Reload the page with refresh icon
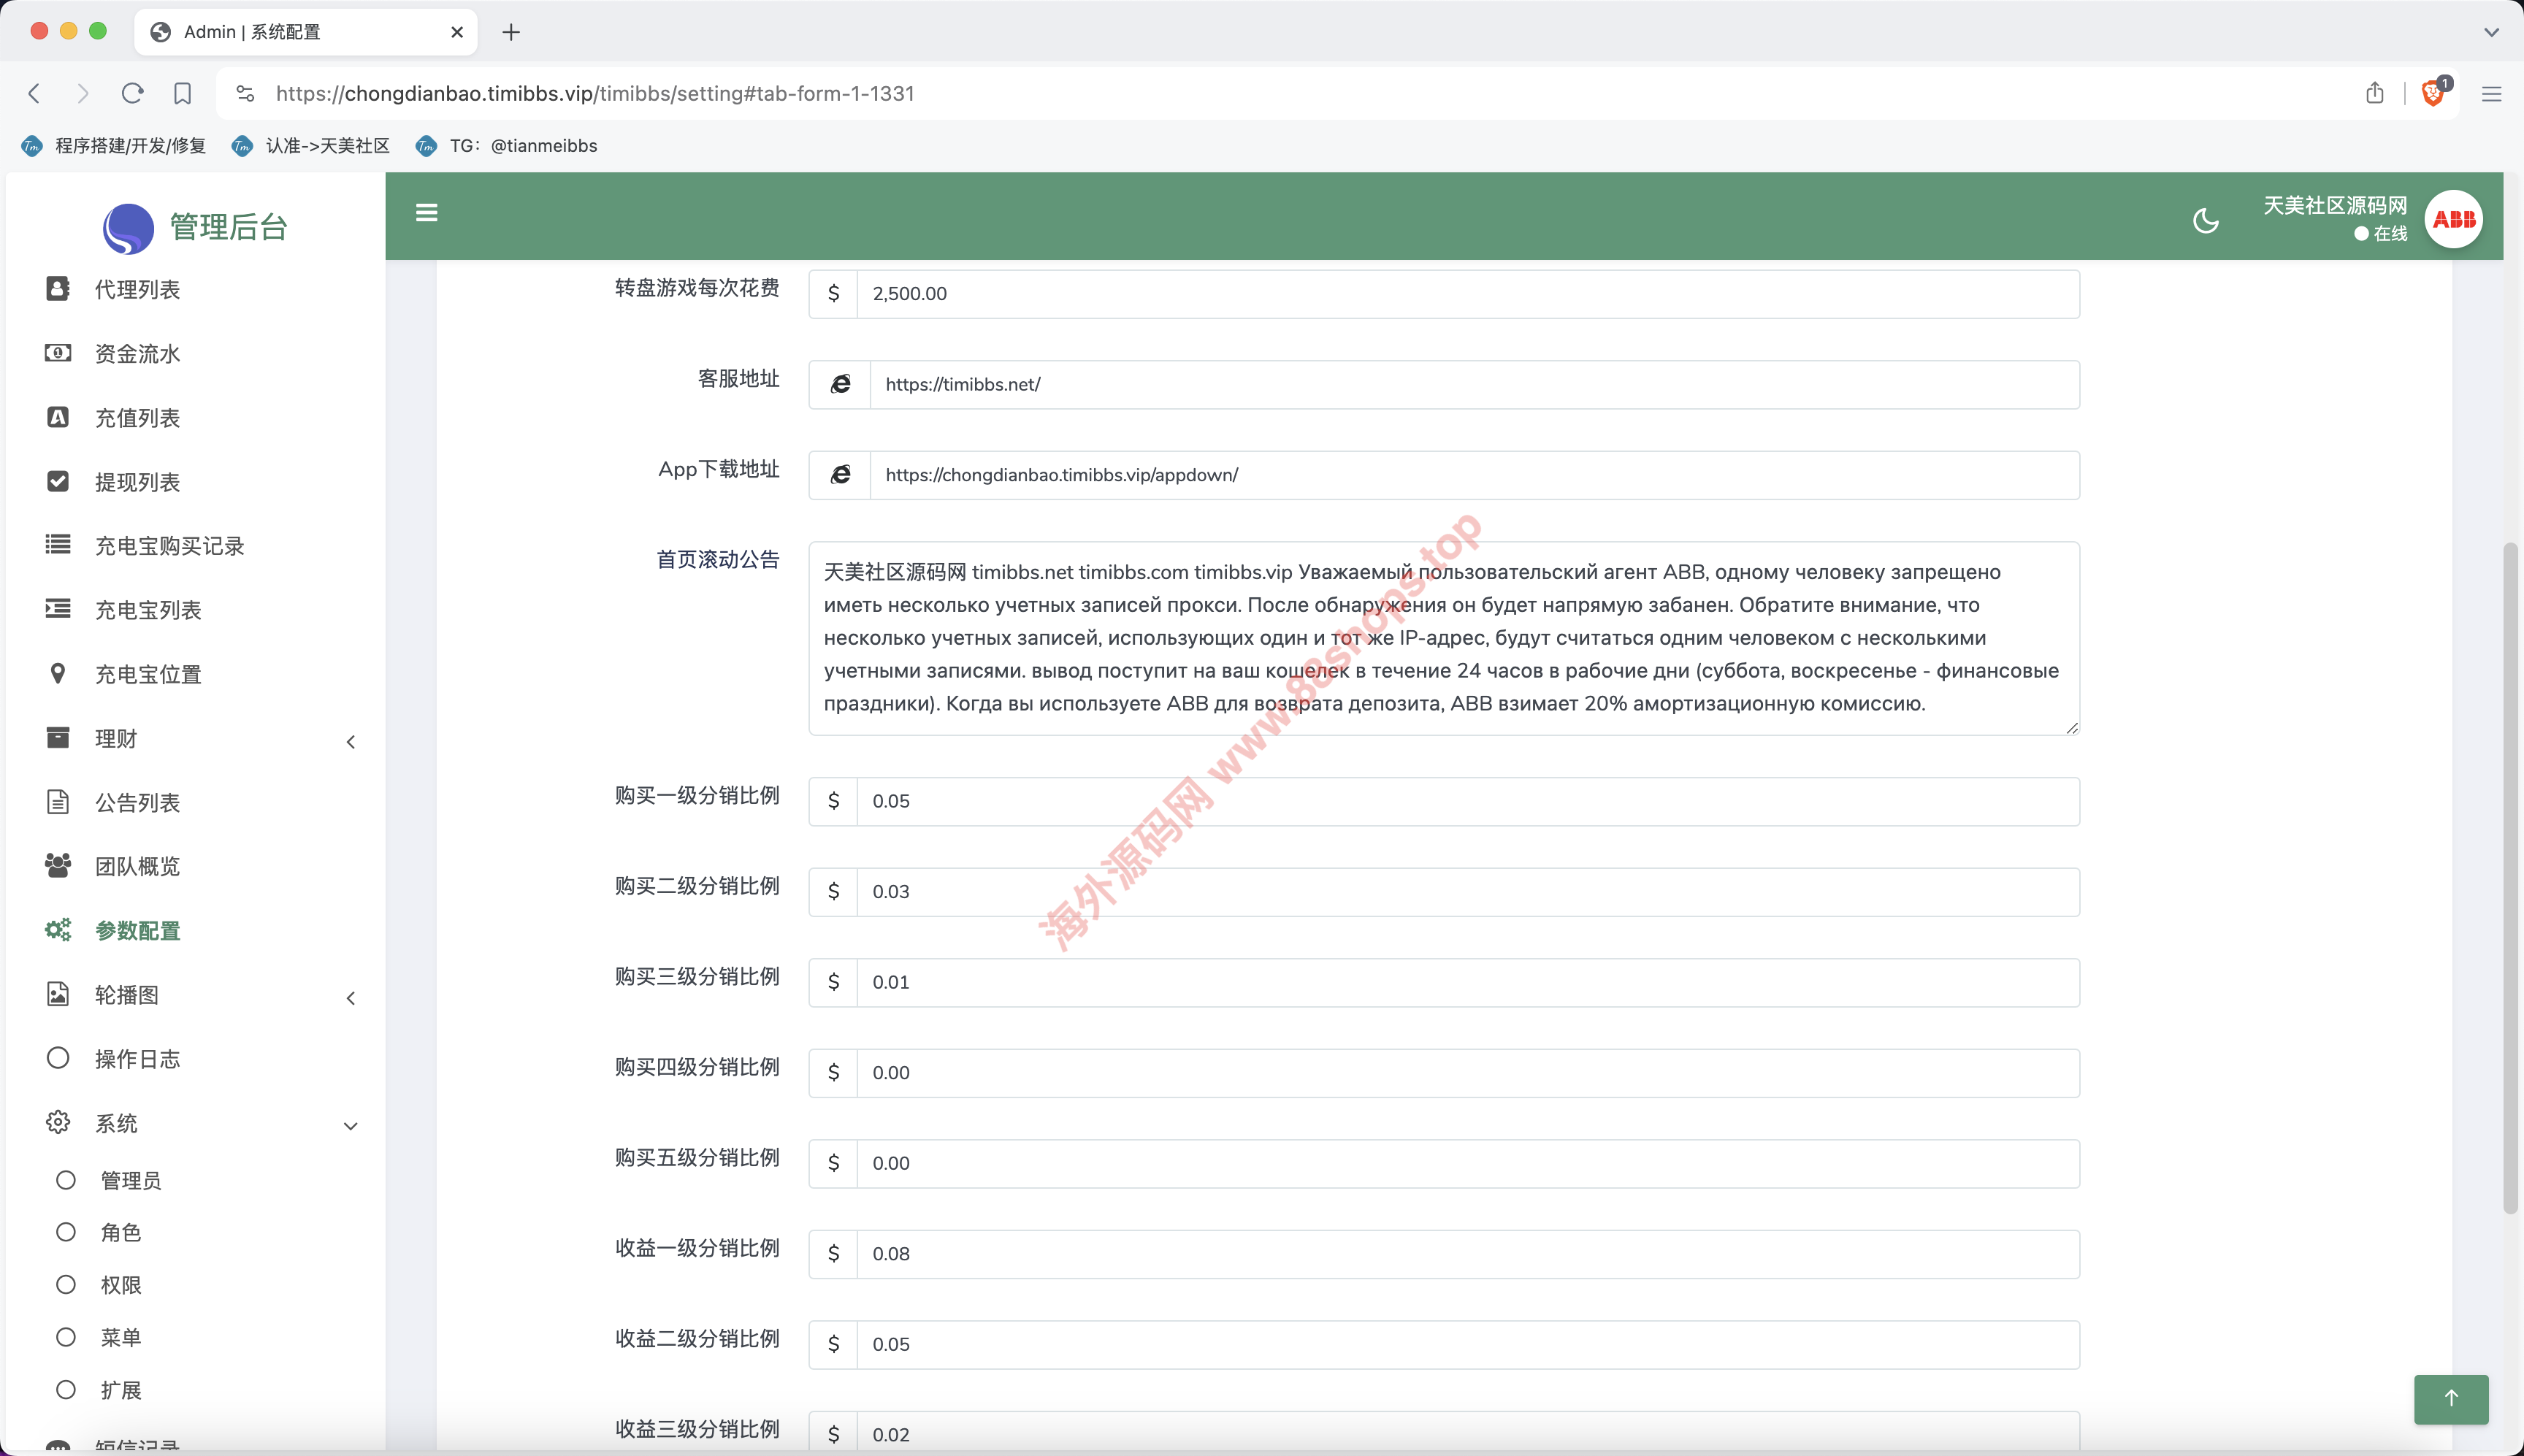2524x1456 pixels. (132, 93)
